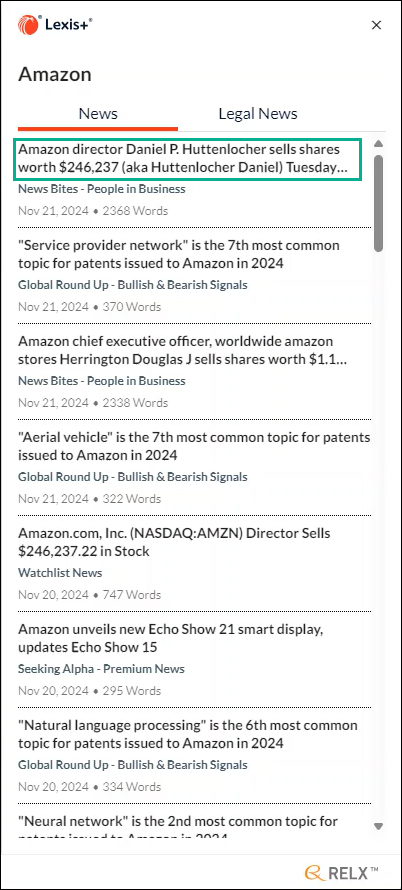Select the News tab
The image size is (402, 890).
pyautogui.click(x=98, y=114)
